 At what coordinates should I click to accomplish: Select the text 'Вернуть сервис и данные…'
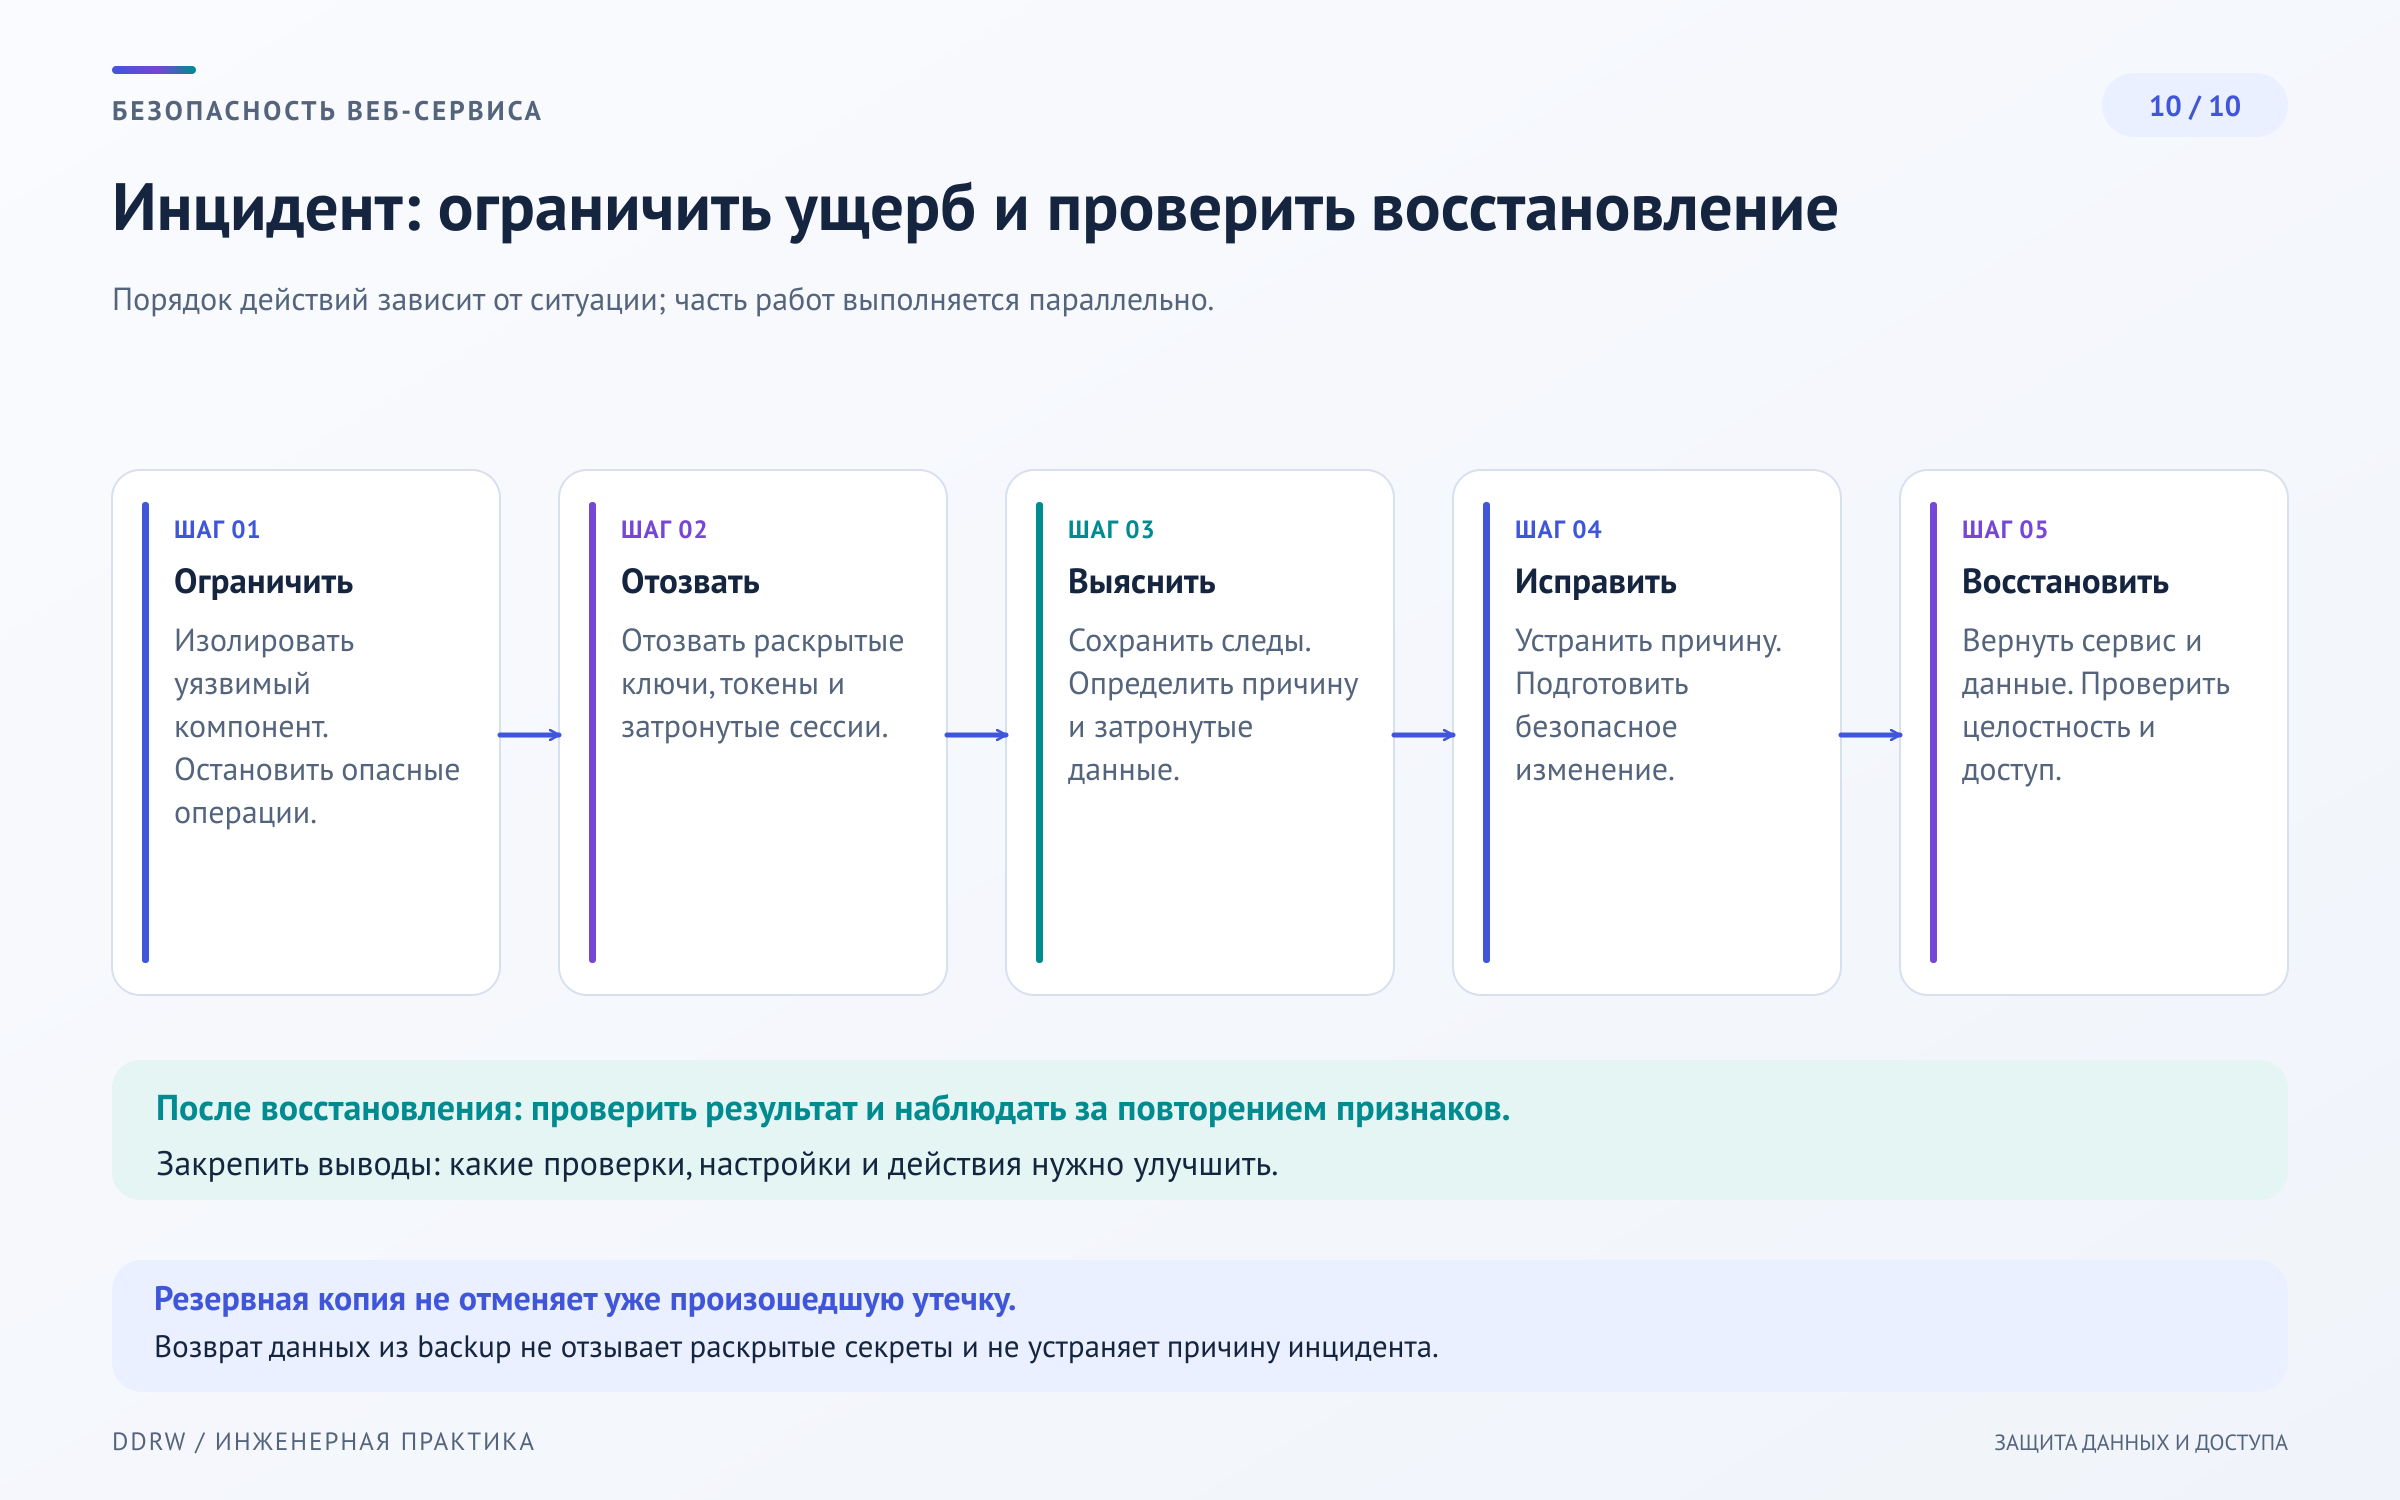pos(2096,705)
